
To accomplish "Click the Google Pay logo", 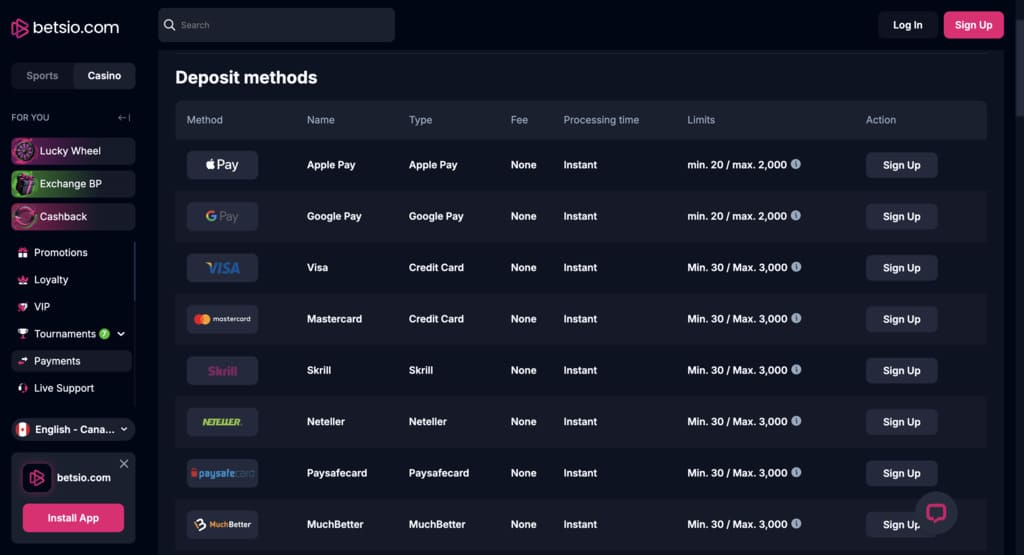I will click(x=222, y=216).
